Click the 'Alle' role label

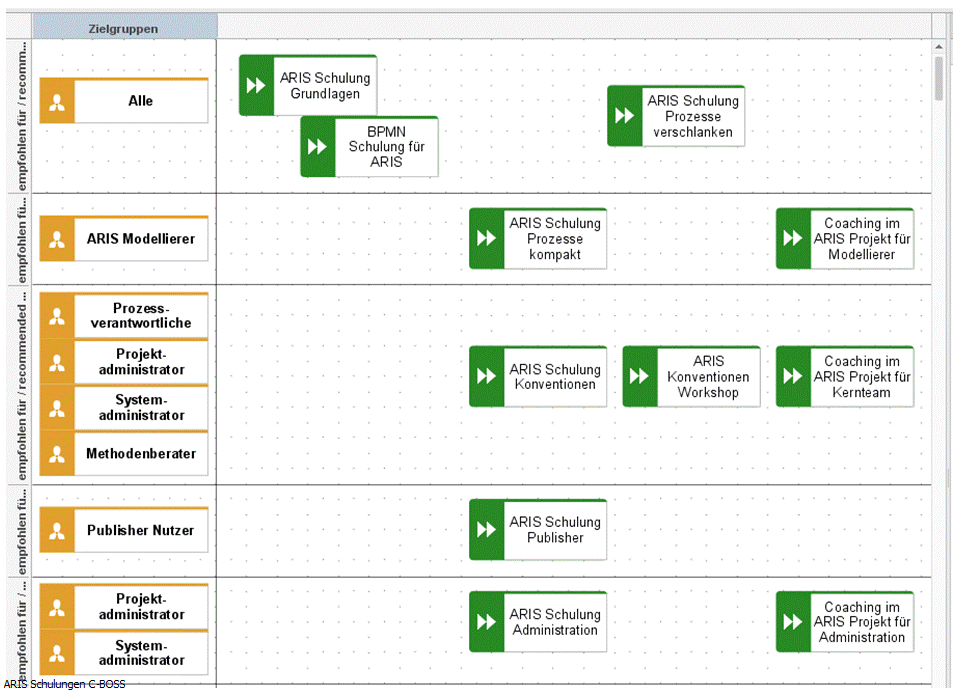point(140,101)
